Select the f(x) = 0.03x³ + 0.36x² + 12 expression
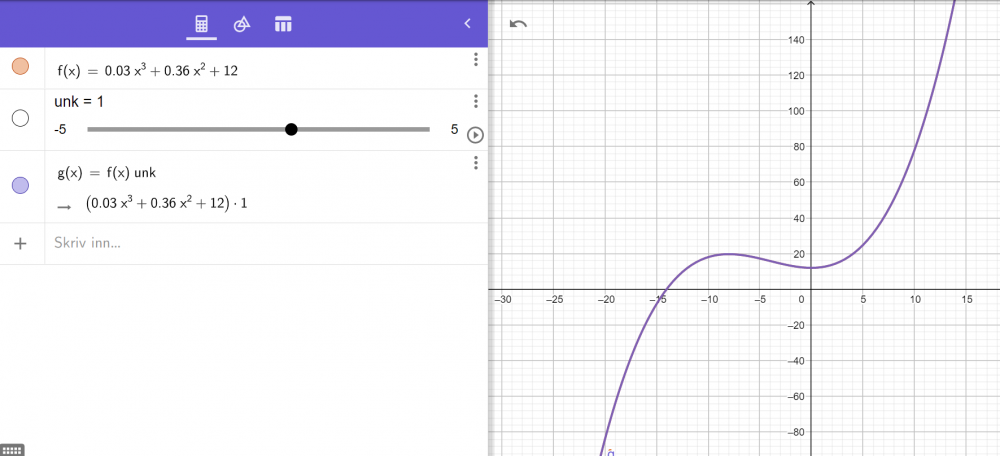The width and height of the screenshot is (1000, 456). point(147,71)
